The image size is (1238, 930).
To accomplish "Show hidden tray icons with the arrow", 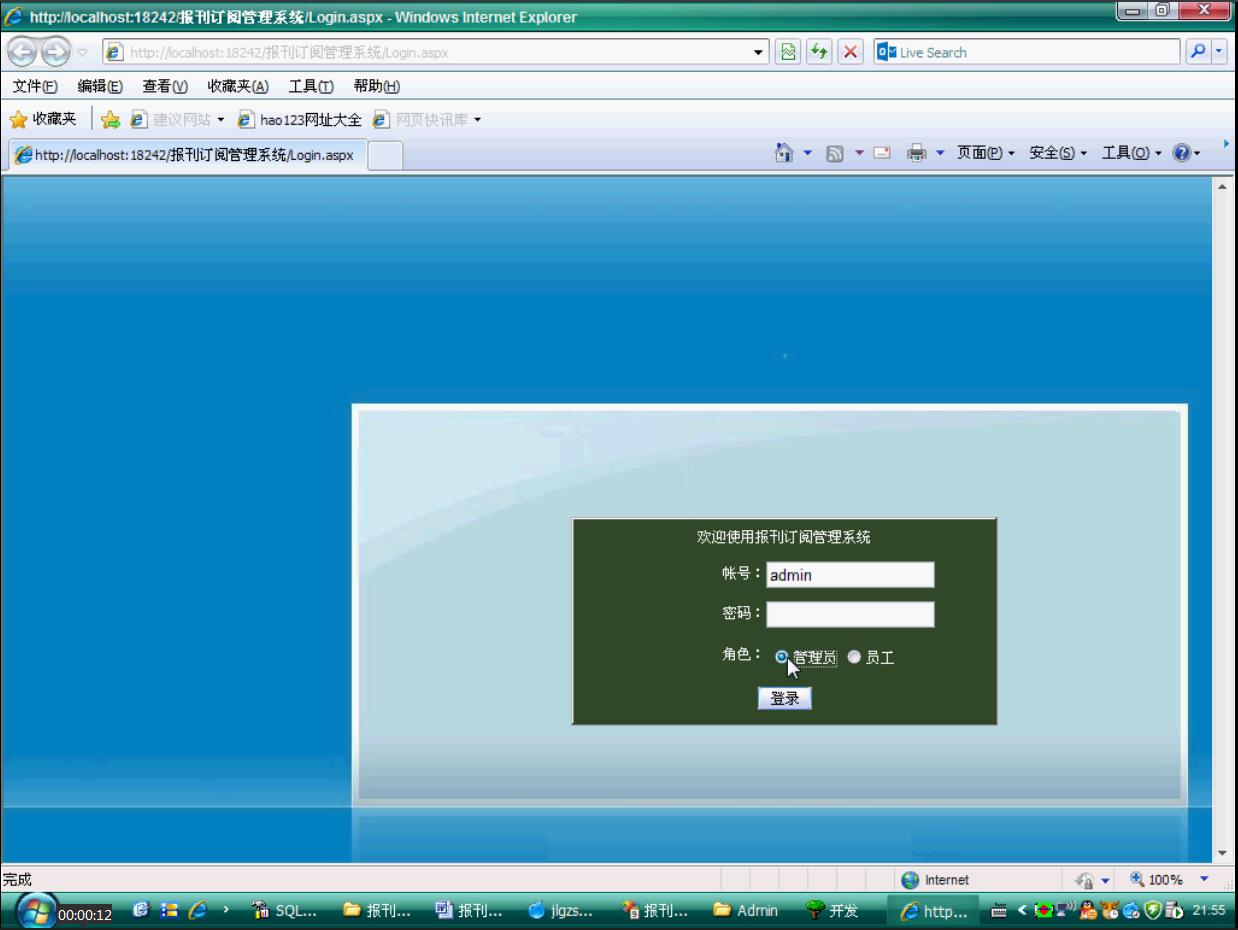I will 1022,911.
